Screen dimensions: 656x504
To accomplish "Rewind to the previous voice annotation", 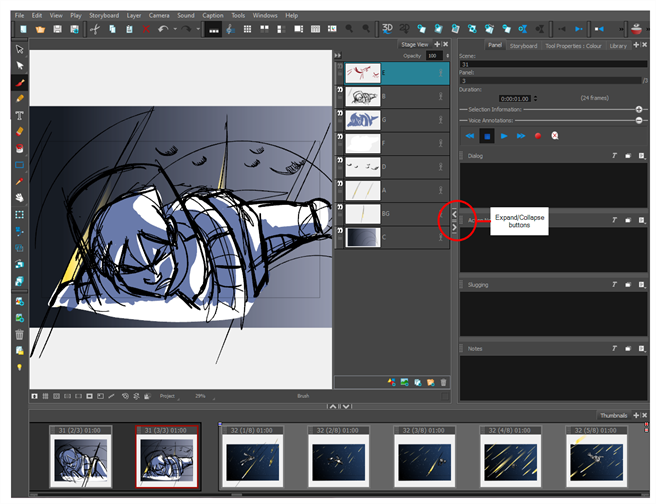I will 470,136.
